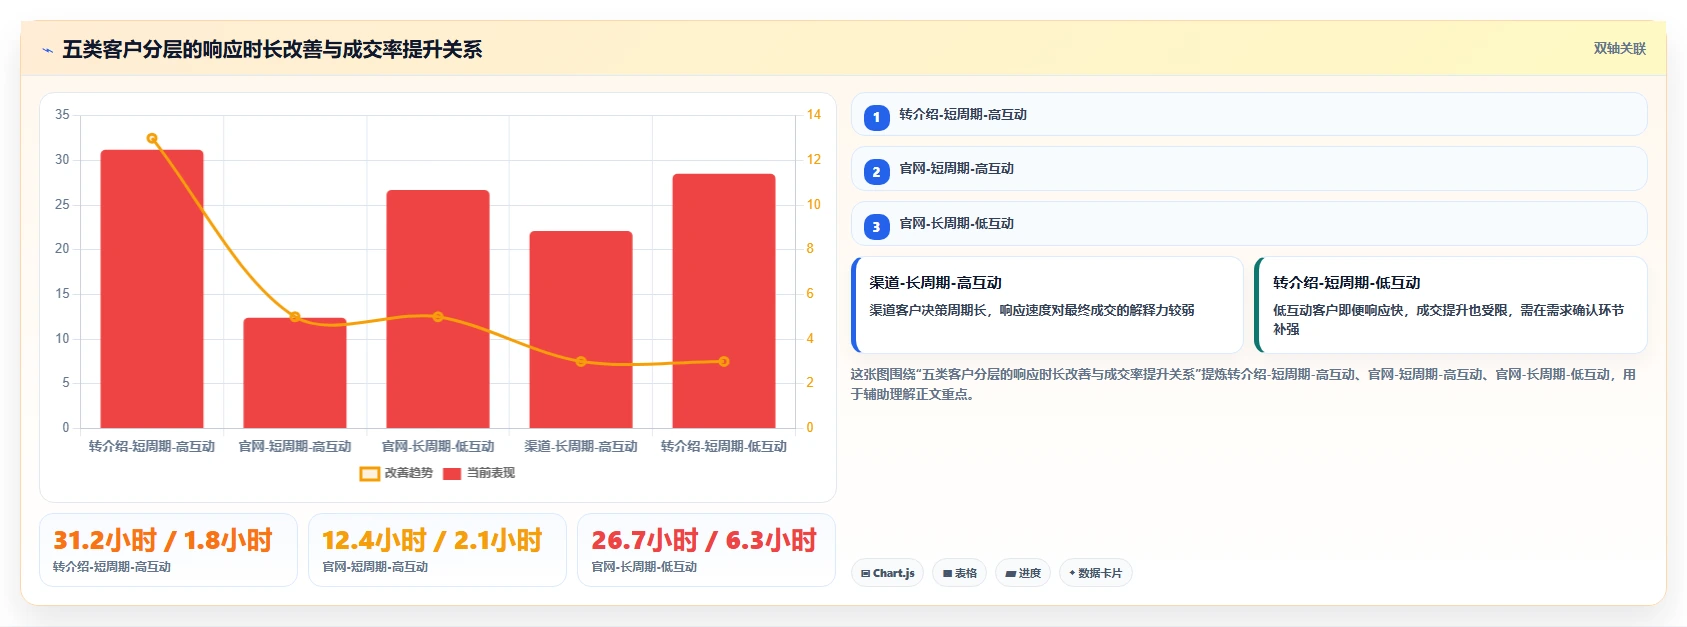Image resolution: width=1687 pixels, height=627 pixels.
Task: Click the 进度 tag chip
Action: 1023,573
